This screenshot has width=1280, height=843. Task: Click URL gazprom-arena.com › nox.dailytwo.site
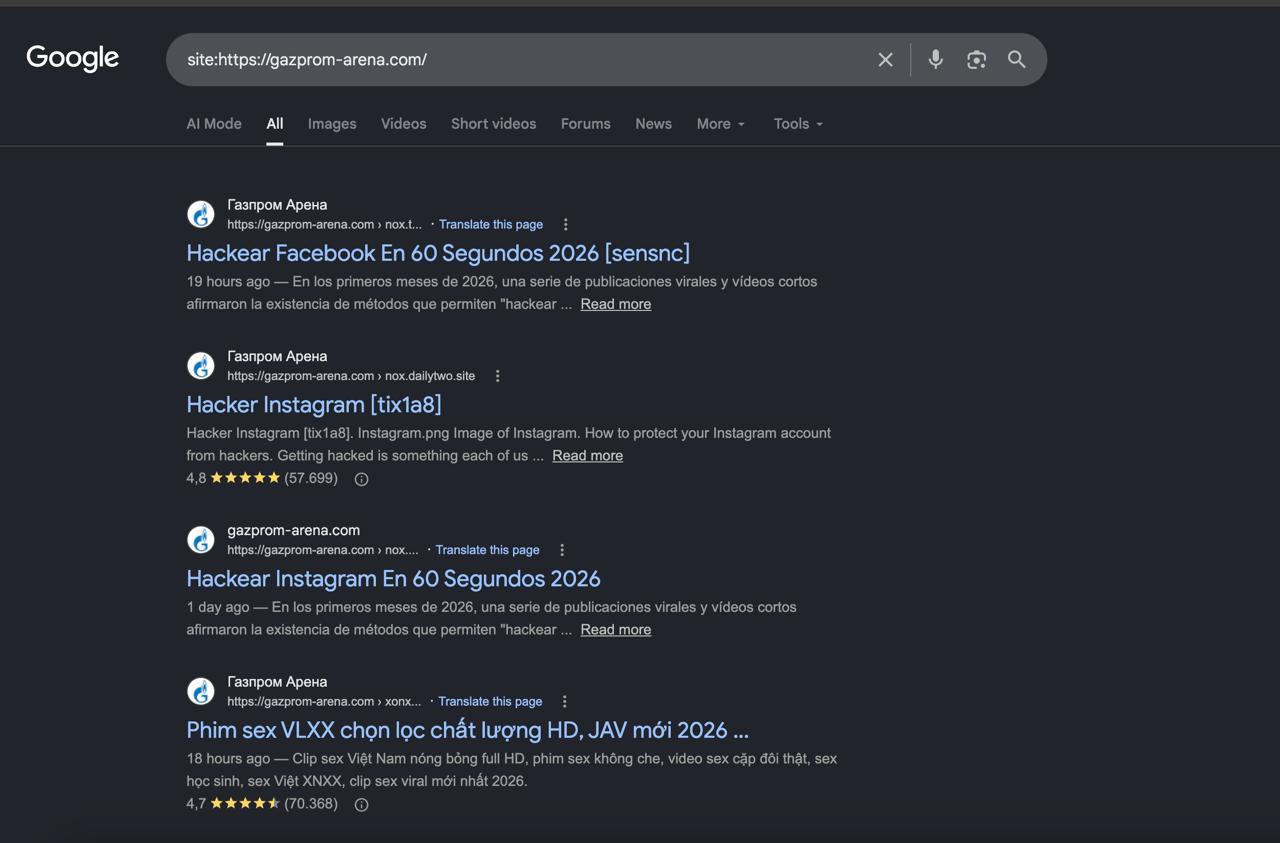(351, 376)
